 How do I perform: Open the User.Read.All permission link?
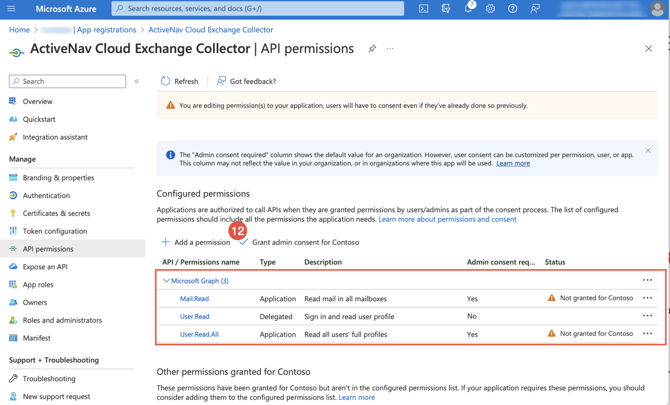pyautogui.click(x=199, y=334)
